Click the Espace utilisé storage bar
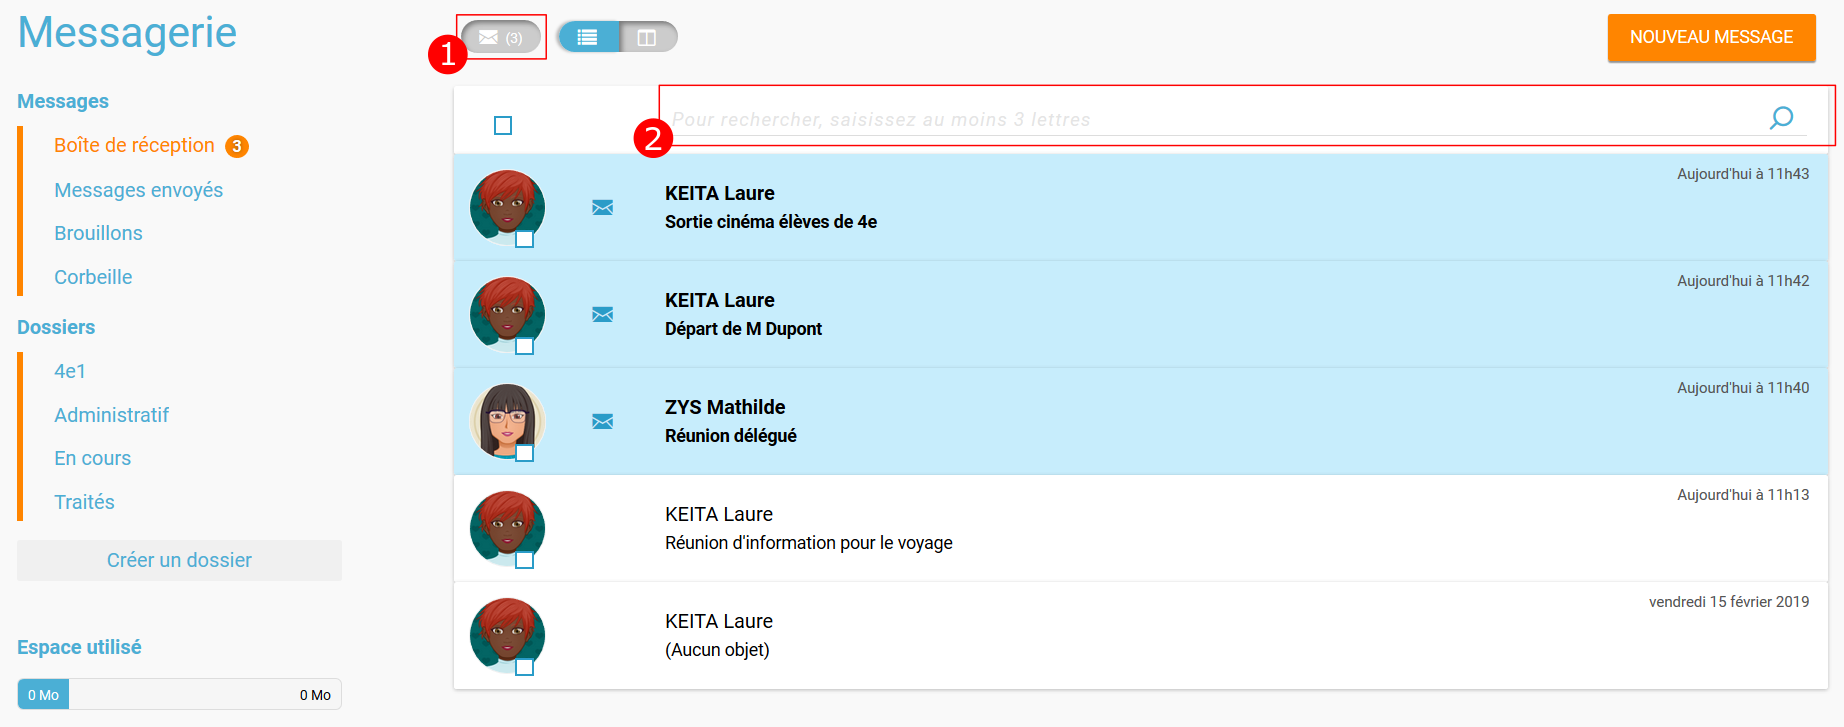 179,694
